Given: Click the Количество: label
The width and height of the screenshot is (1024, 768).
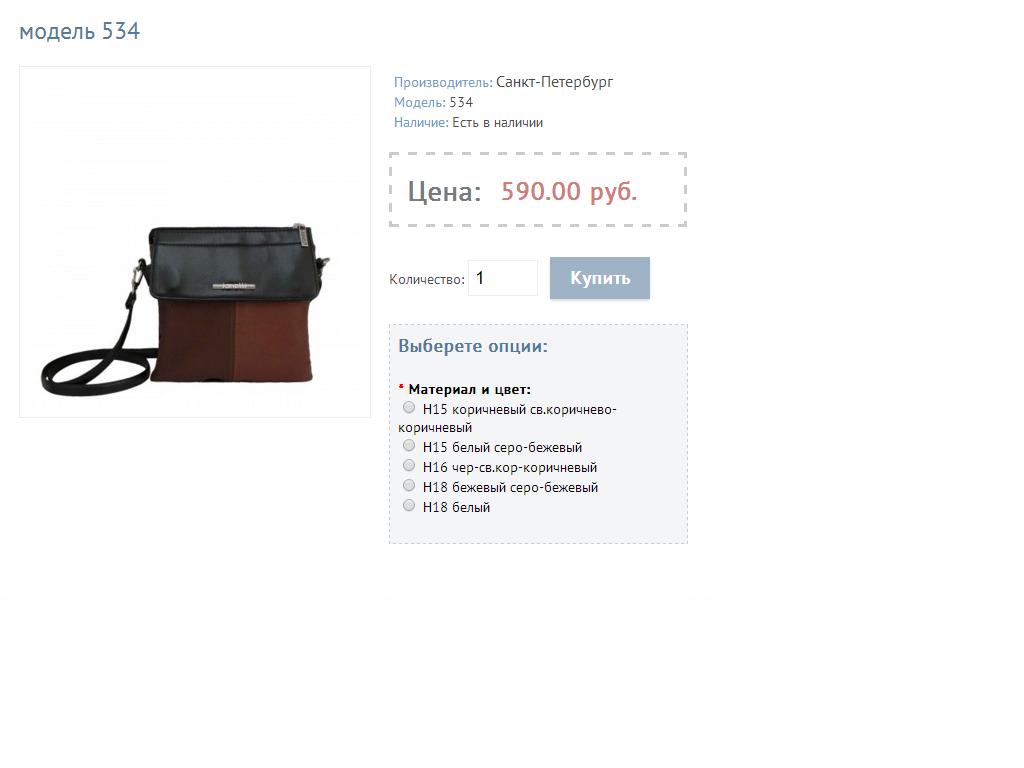Looking at the screenshot, I should pos(427,280).
